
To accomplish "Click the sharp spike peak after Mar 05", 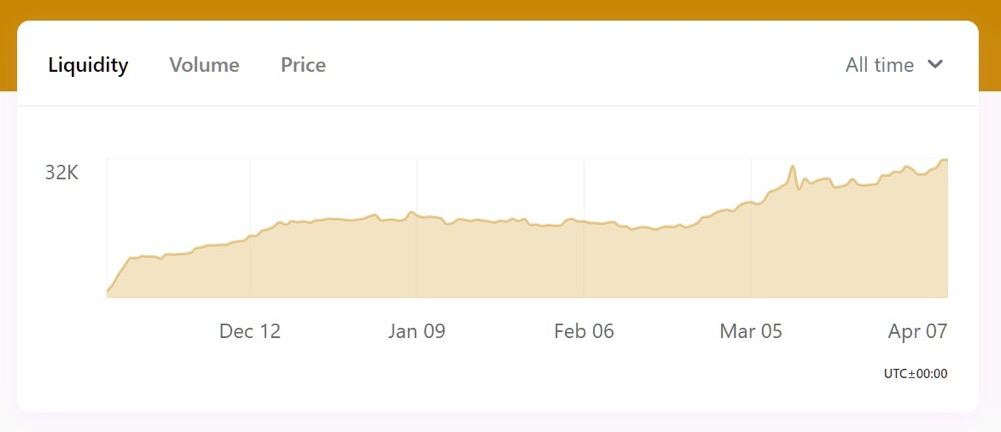I will click(x=792, y=167).
